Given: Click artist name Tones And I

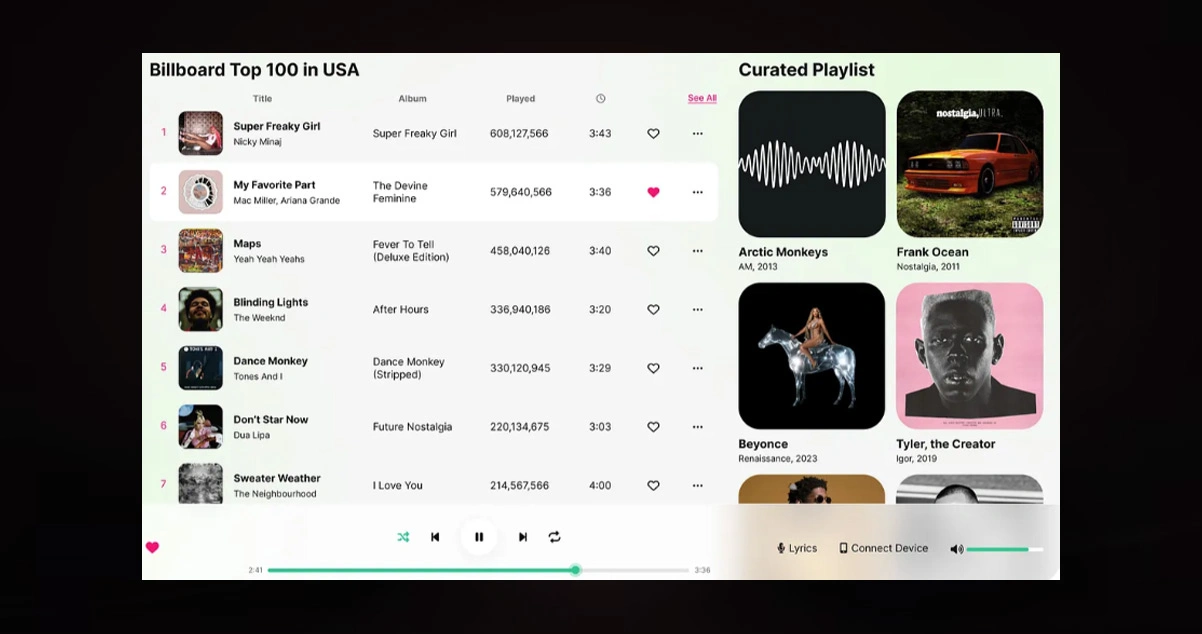Looking at the screenshot, I should point(258,377).
